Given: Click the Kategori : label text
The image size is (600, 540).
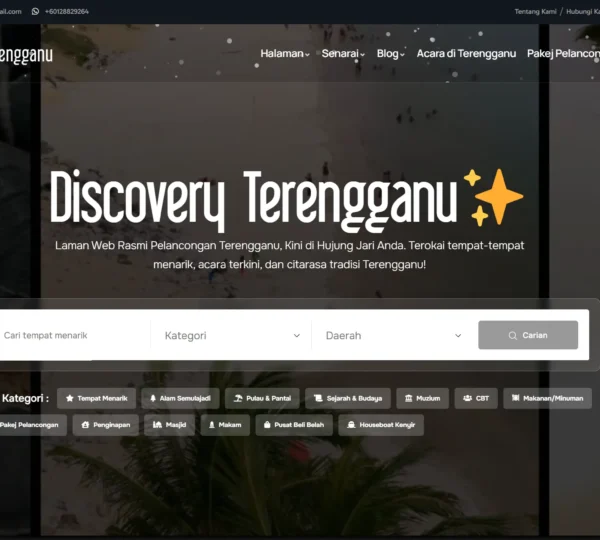Looking at the screenshot, I should 25,398.
